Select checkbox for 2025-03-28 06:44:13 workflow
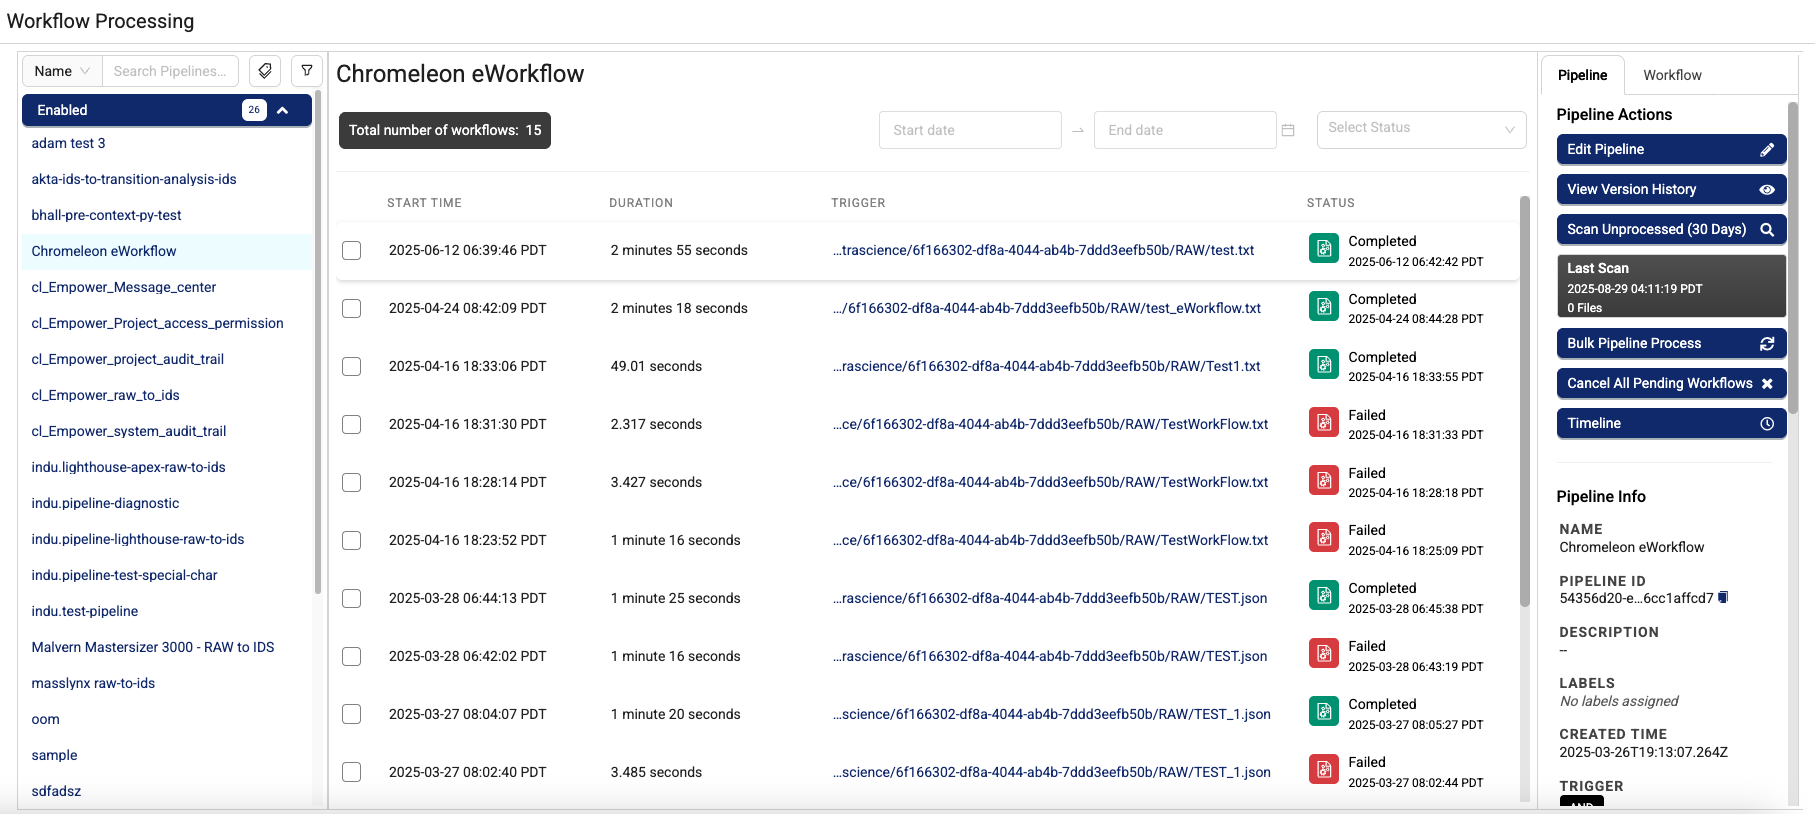This screenshot has height=814, width=1815. click(x=352, y=598)
